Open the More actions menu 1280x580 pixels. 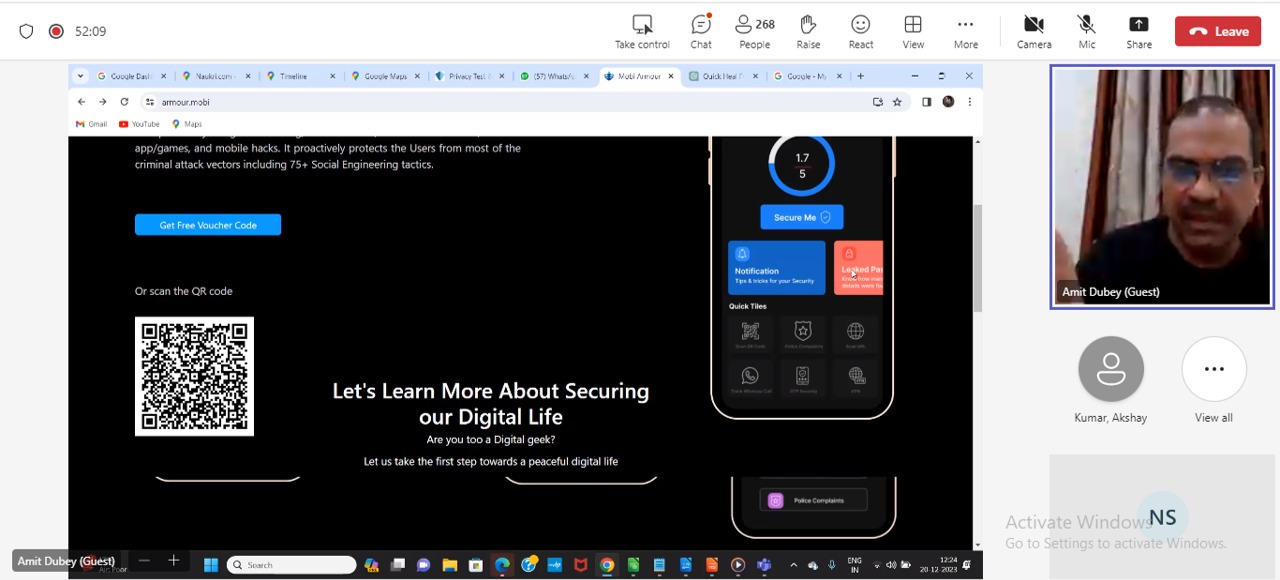pyautogui.click(x=966, y=31)
